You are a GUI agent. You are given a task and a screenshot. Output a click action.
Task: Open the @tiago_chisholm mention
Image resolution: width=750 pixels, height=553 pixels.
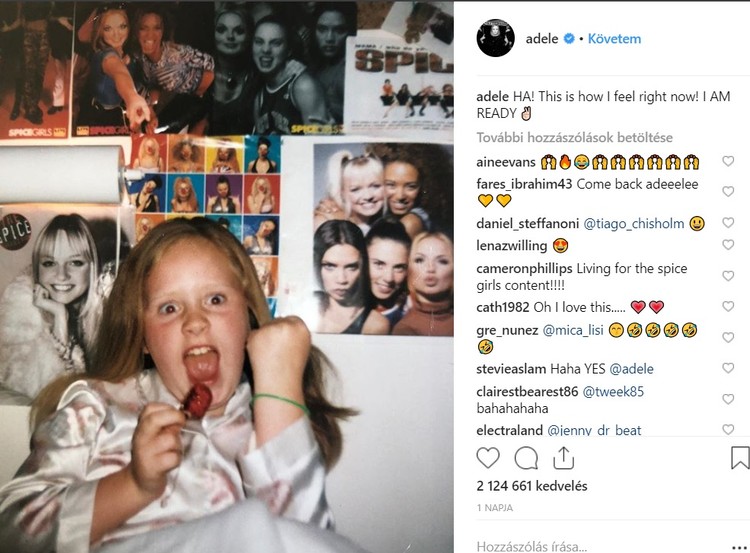click(x=634, y=223)
